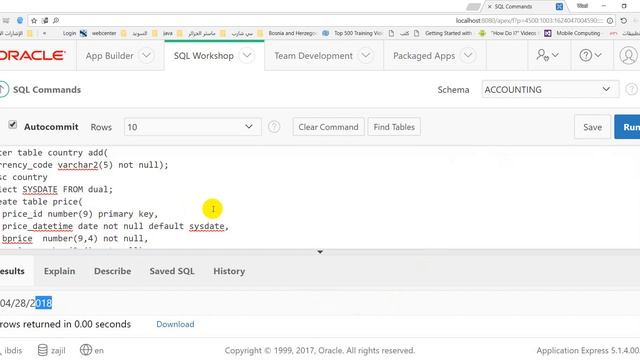Click the site info icon in address bar
The width and height of the screenshot is (640, 360).
tap(610, 20)
